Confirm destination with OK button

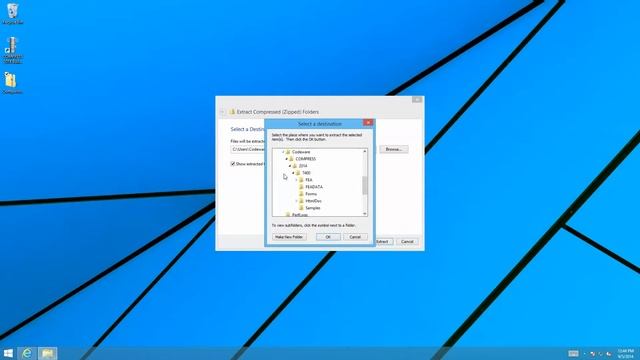point(328,237)
